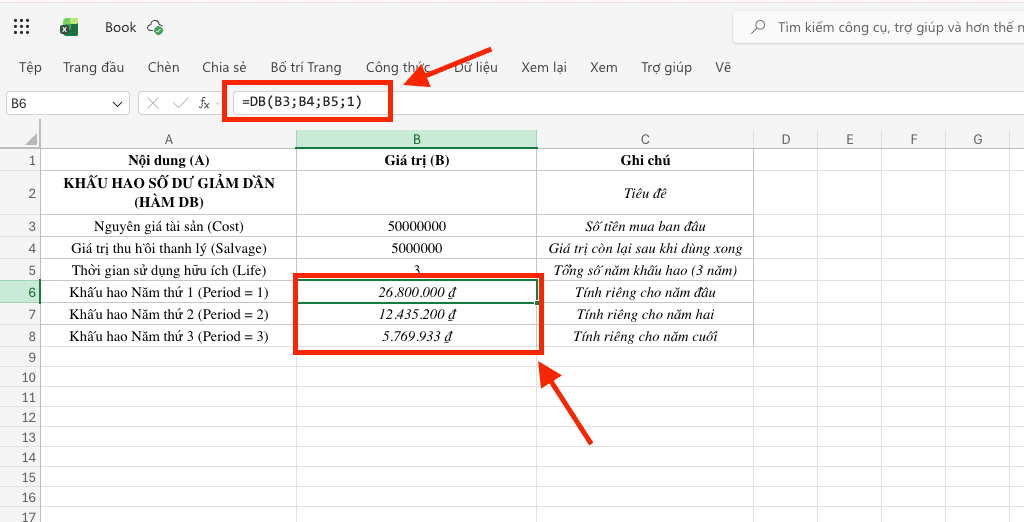Click the Book file name
Screen dimensions: 1024x522
121,27
